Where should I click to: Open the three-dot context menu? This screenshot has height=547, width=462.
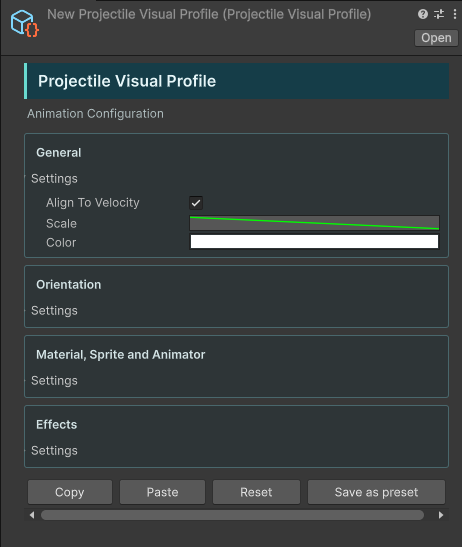(455, 14)
